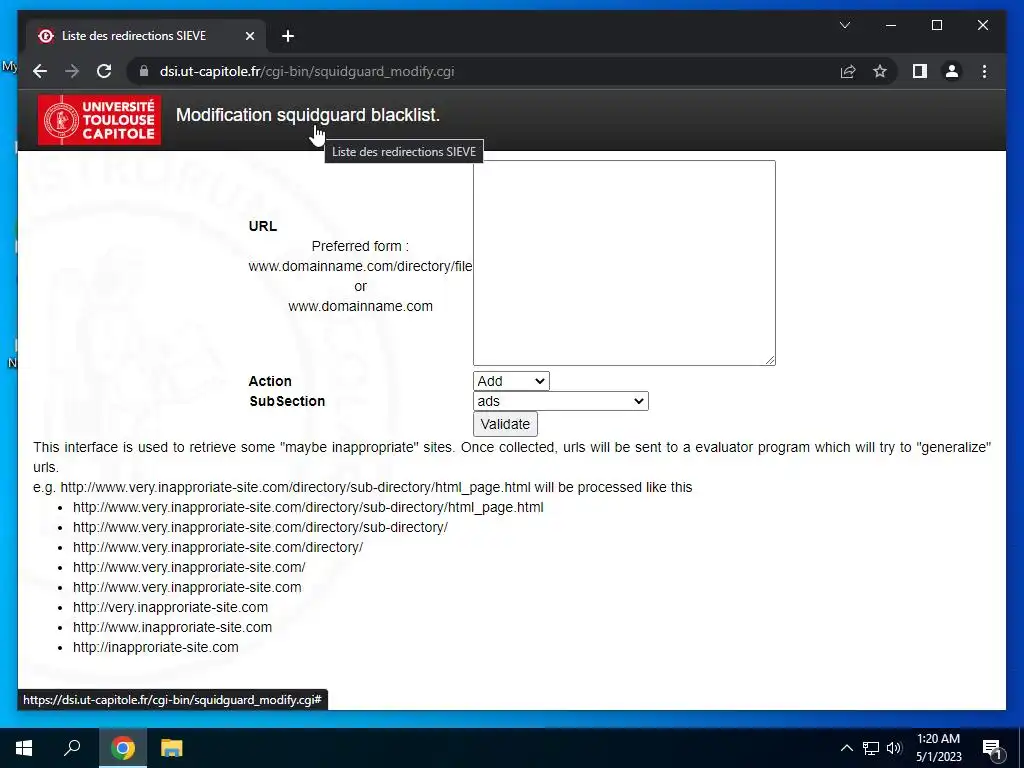The width and height of the screenshot is (1024, 768).
Task: Open a new browser tab
Action: click(x=288, y=36)
